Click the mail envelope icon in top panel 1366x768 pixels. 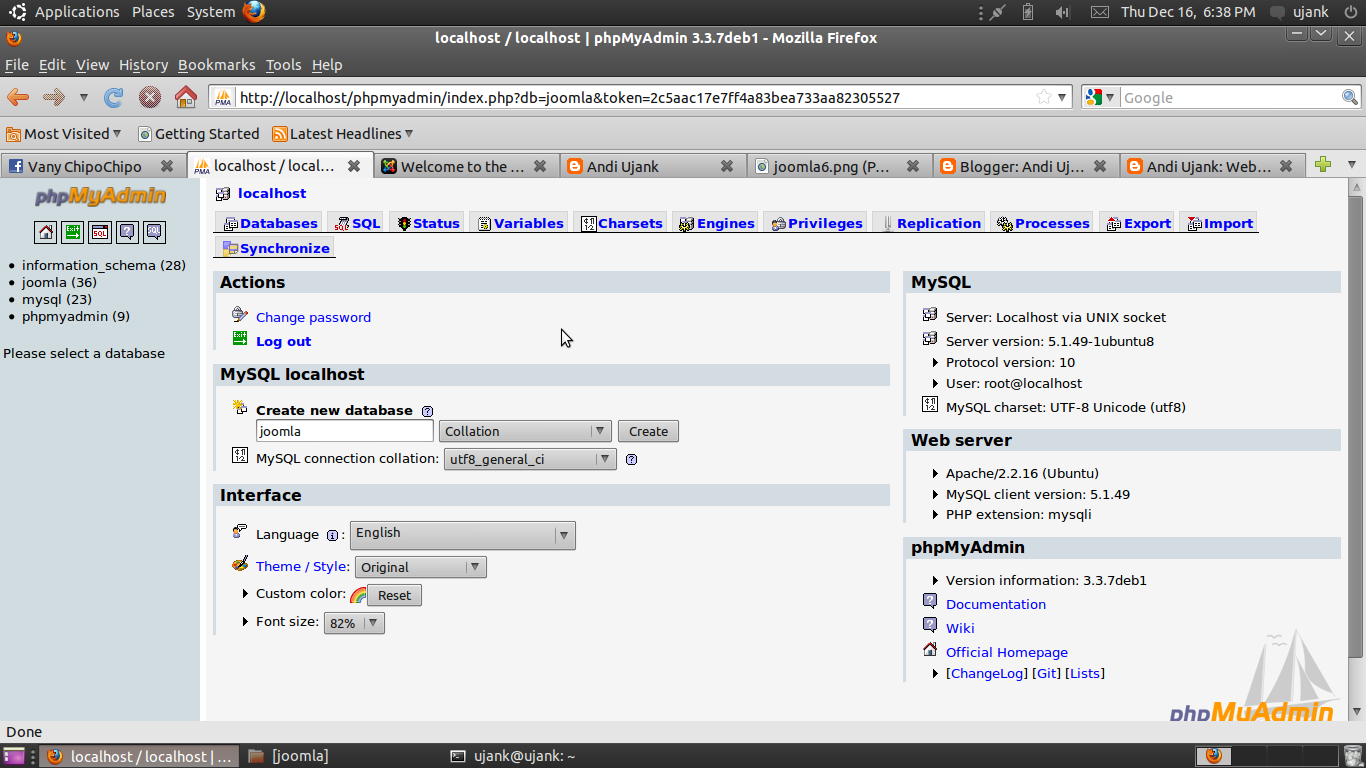pos(1099,12)
